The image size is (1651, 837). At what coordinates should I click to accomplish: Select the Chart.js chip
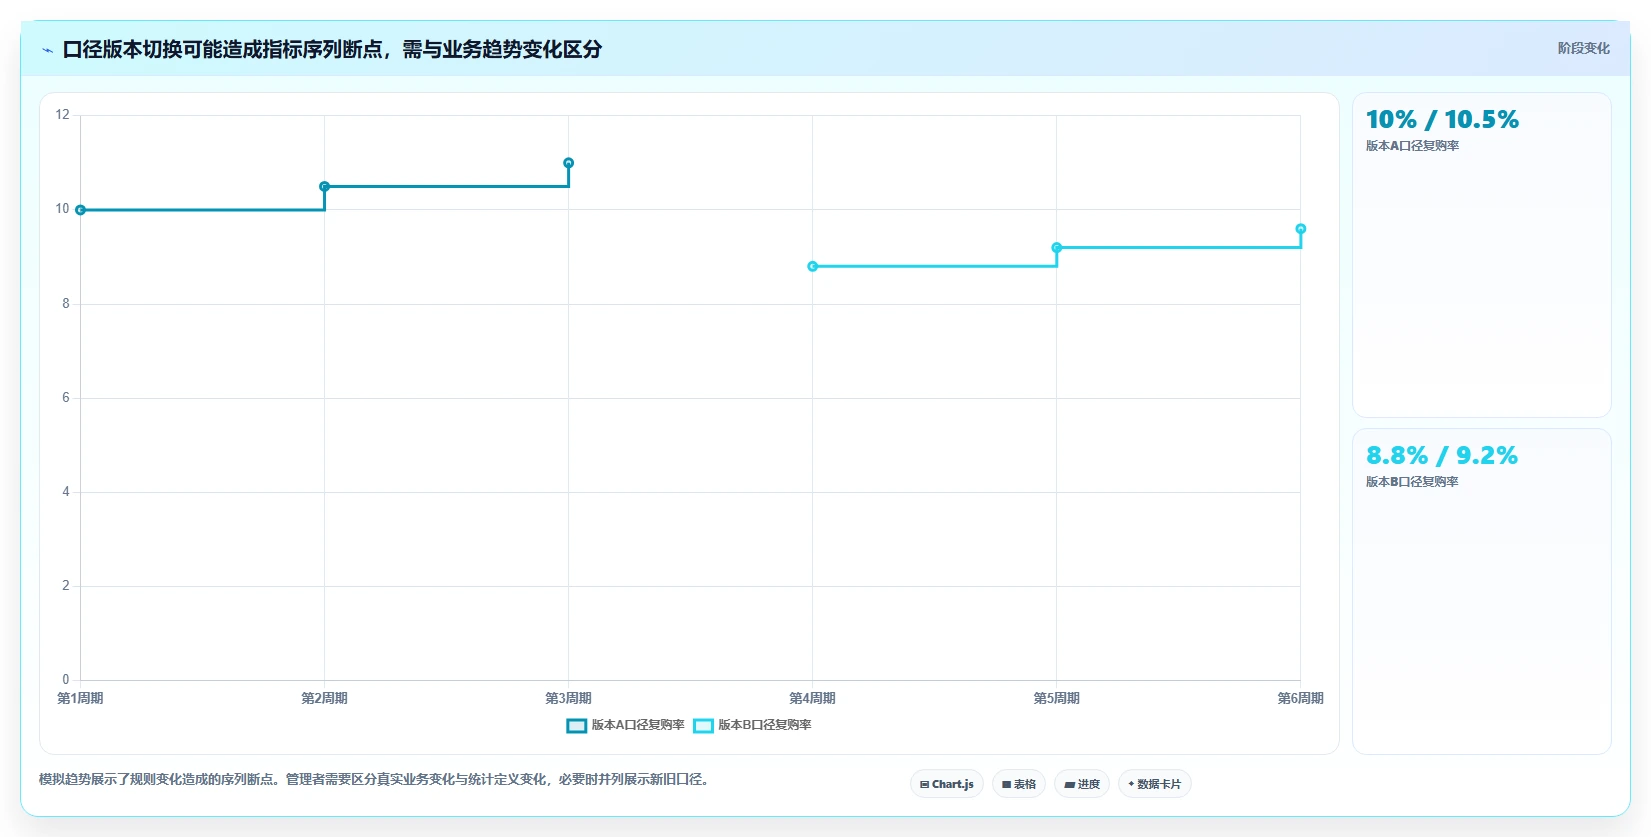point(947,784)
